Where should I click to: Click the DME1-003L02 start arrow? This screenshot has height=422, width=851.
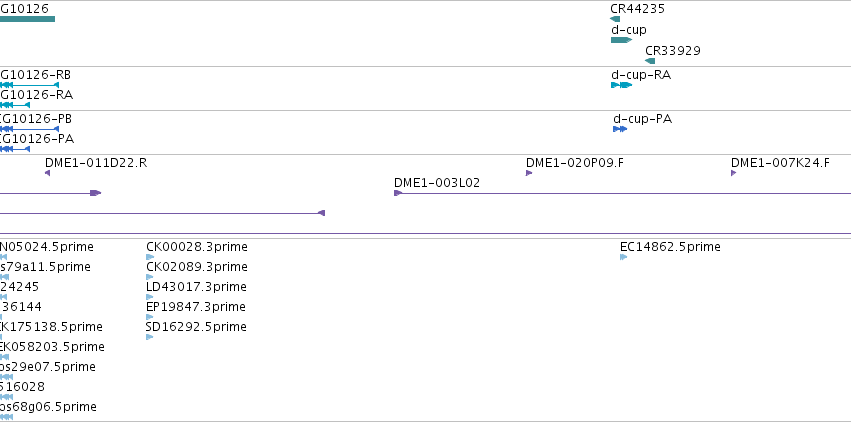tap(398, 193)
